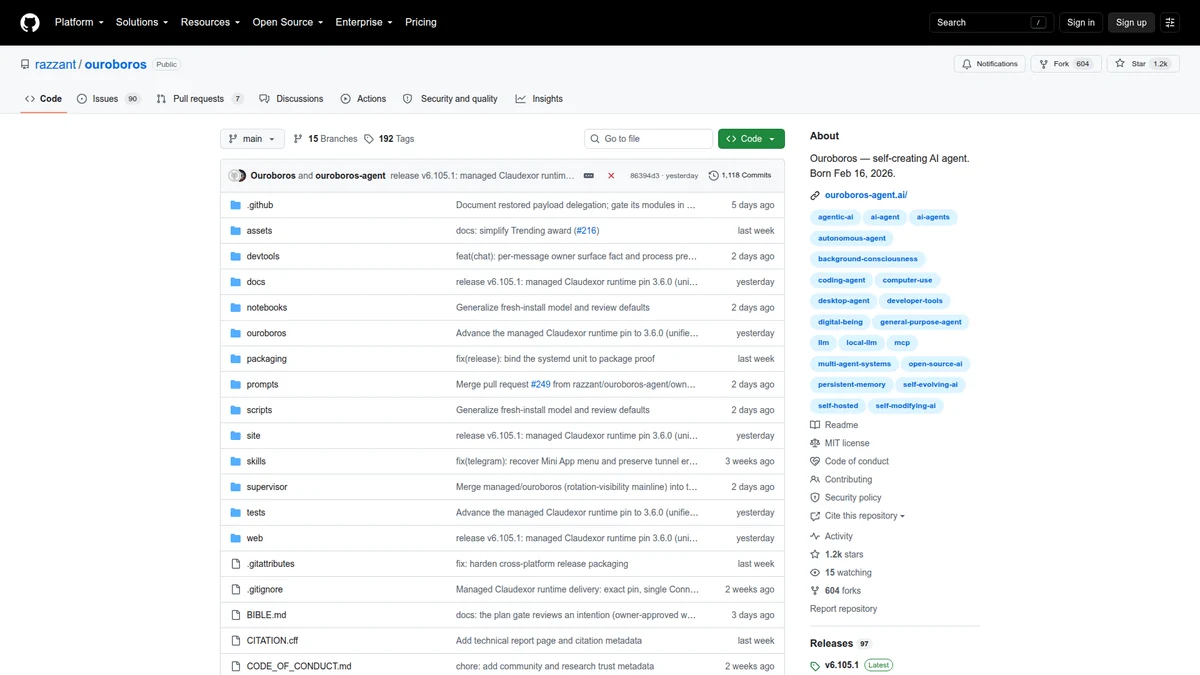Image resolution: width=1200 pixels, height=675 pixels.
Task: Open the Platform dropdown menu
Action: pyautogui.click(x=79, y=22)
